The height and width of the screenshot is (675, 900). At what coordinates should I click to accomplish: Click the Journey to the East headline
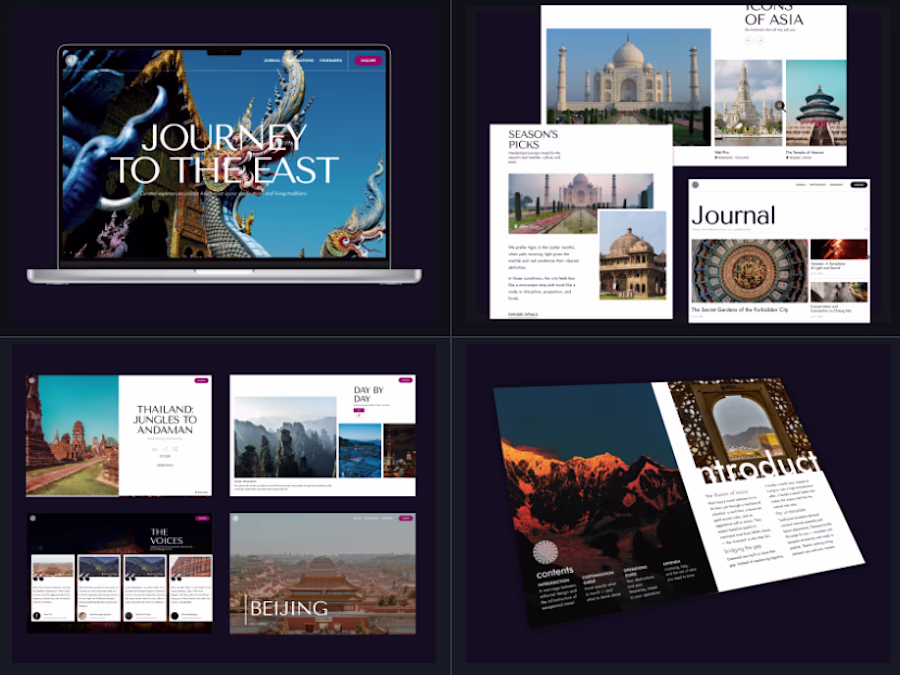tap(224, 153)
